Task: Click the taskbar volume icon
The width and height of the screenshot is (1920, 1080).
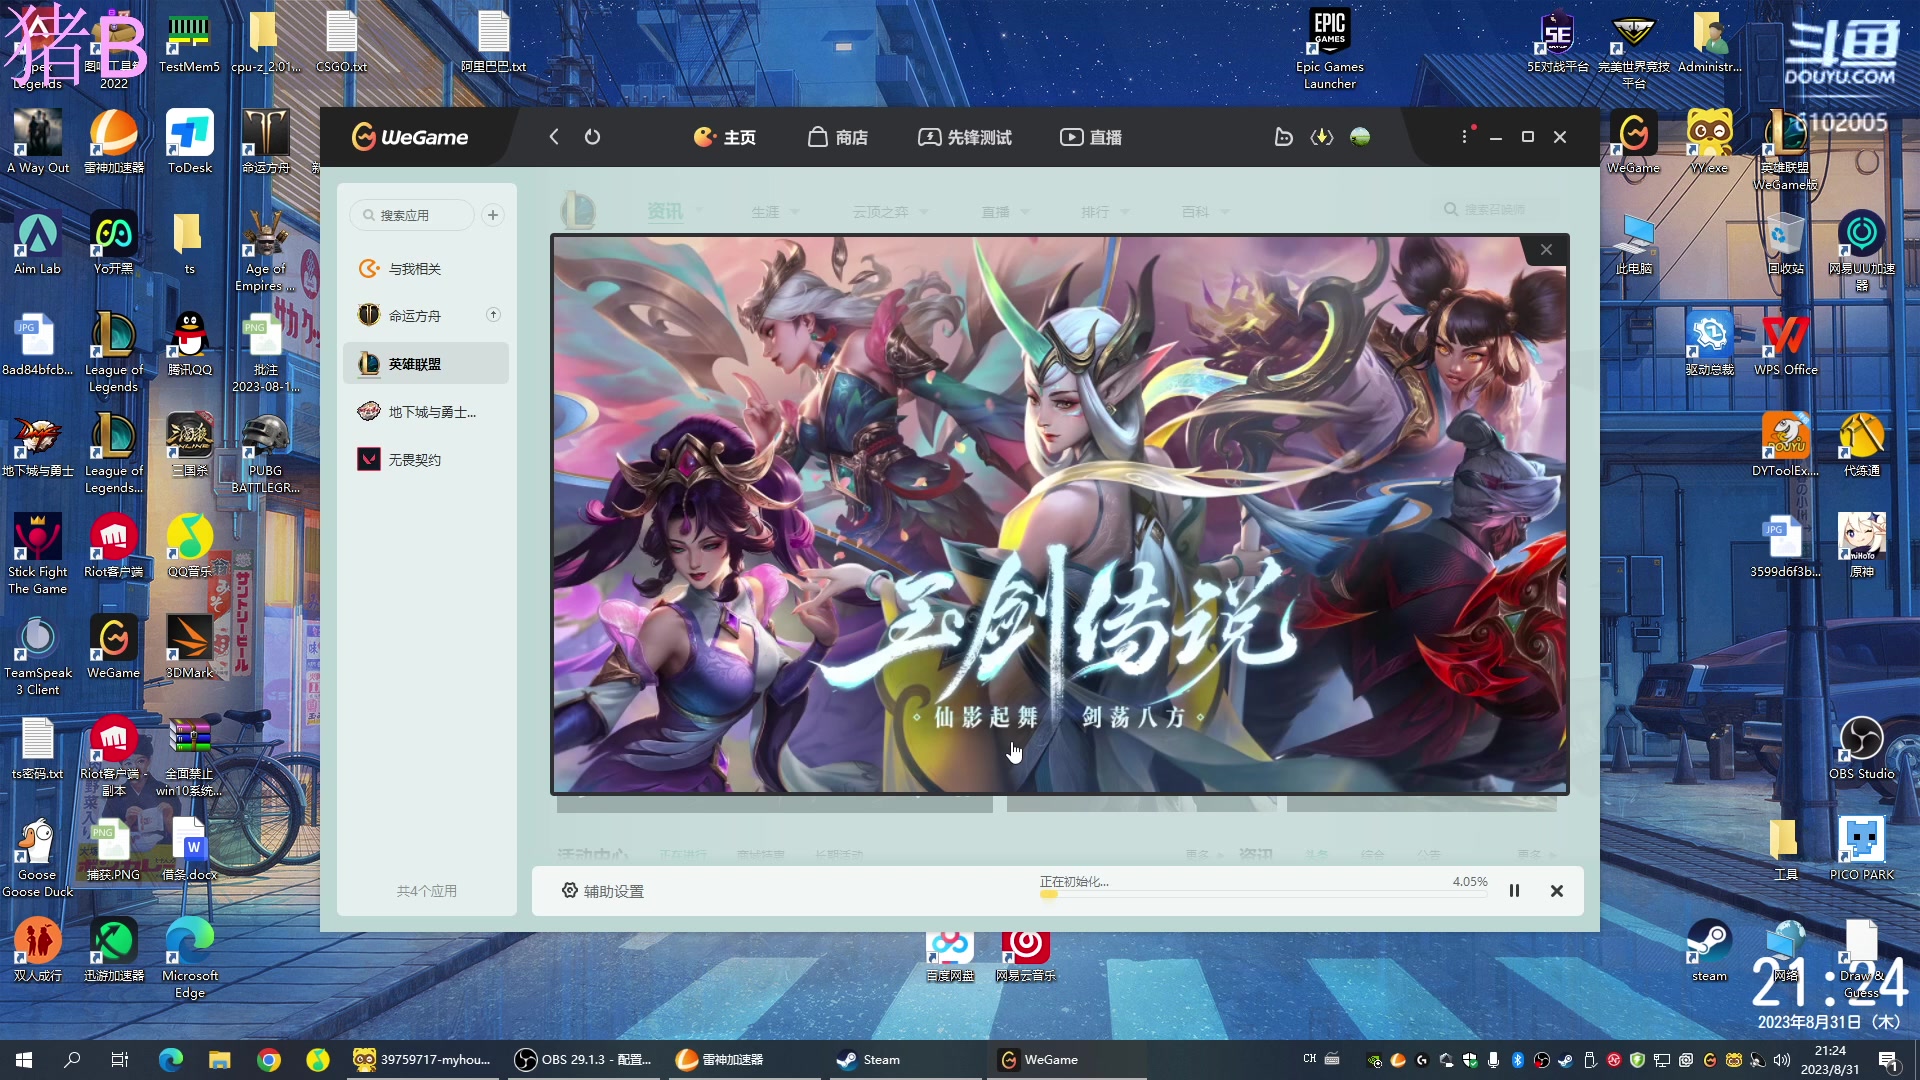Action: (1781, 1060)
